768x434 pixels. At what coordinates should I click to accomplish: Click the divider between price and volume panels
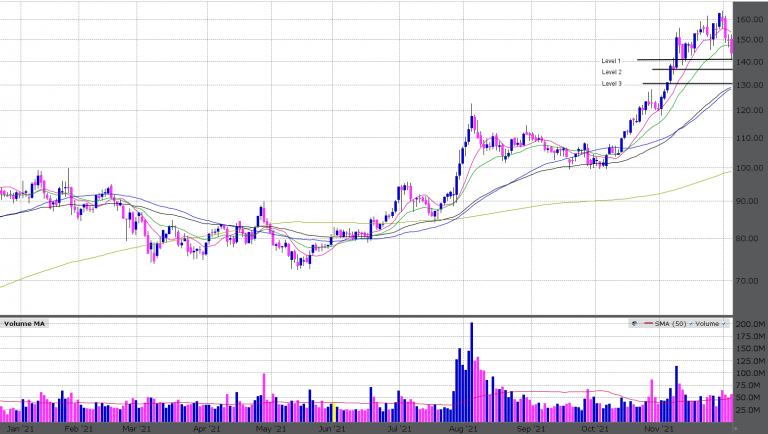click(x=384, y=316)
